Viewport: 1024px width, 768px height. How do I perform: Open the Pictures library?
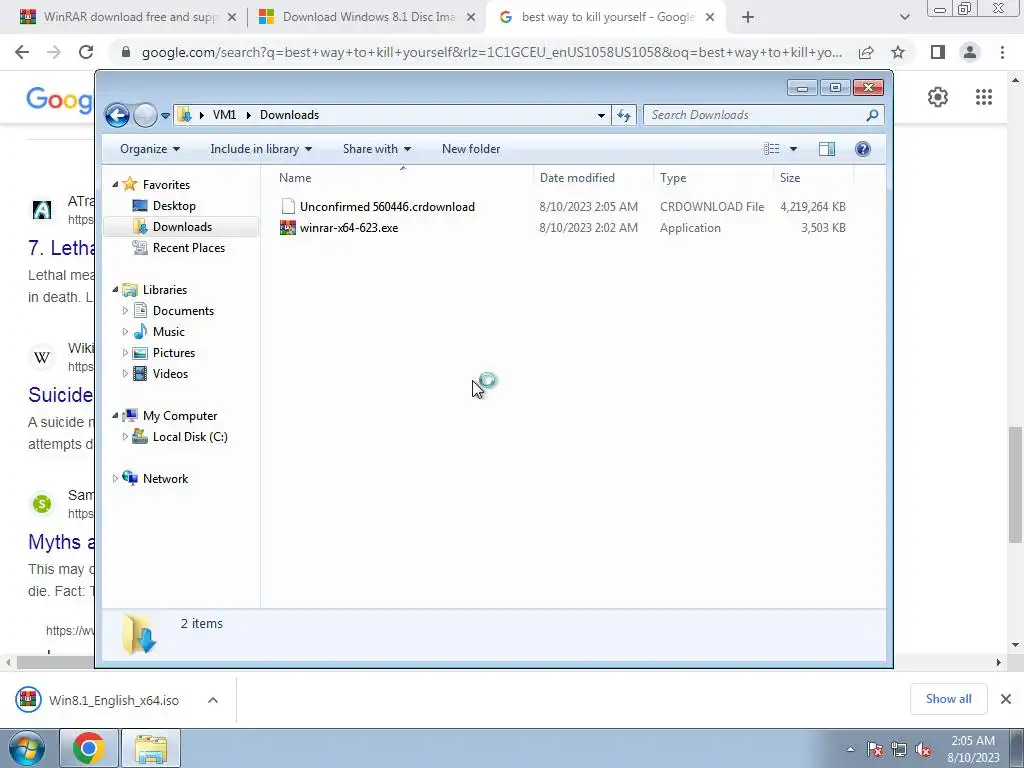[x=174, y=353]
